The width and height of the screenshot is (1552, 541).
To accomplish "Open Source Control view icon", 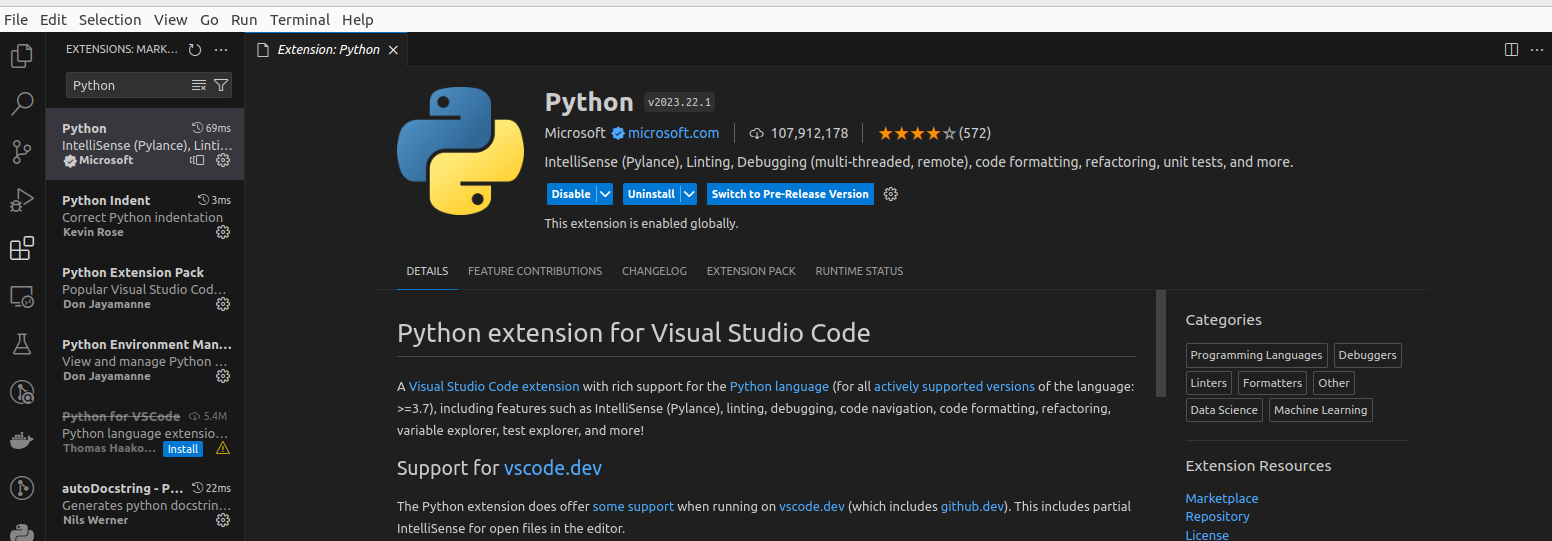I will 22,152.
